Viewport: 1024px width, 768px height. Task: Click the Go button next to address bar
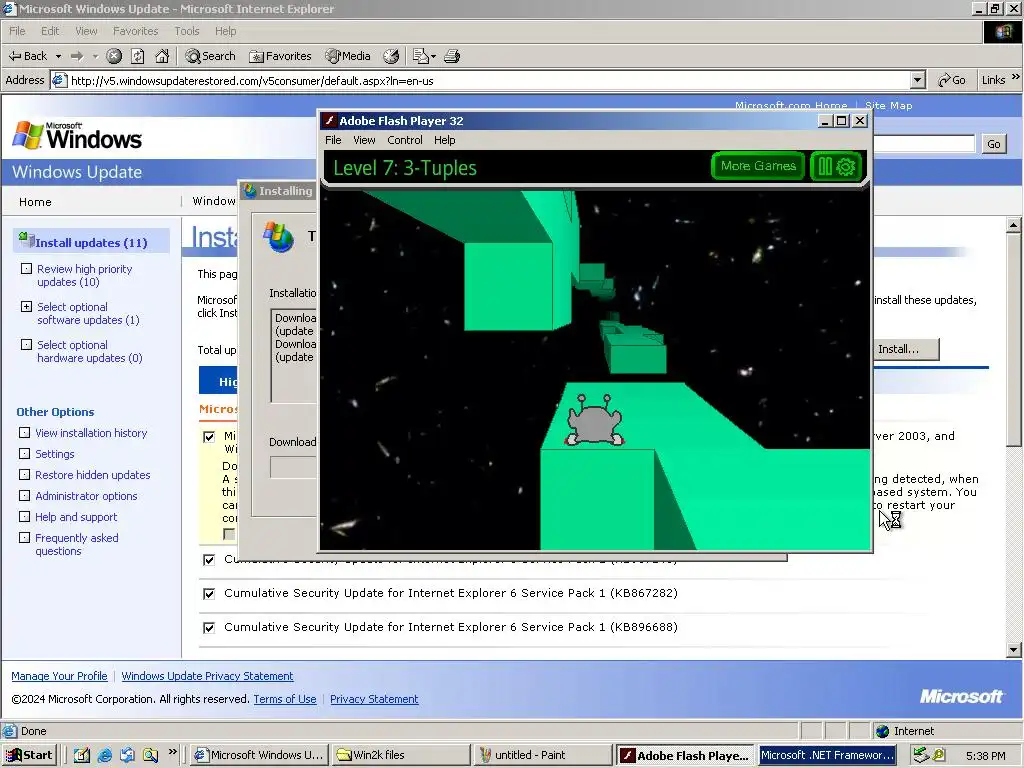click(x=952, y=80)
